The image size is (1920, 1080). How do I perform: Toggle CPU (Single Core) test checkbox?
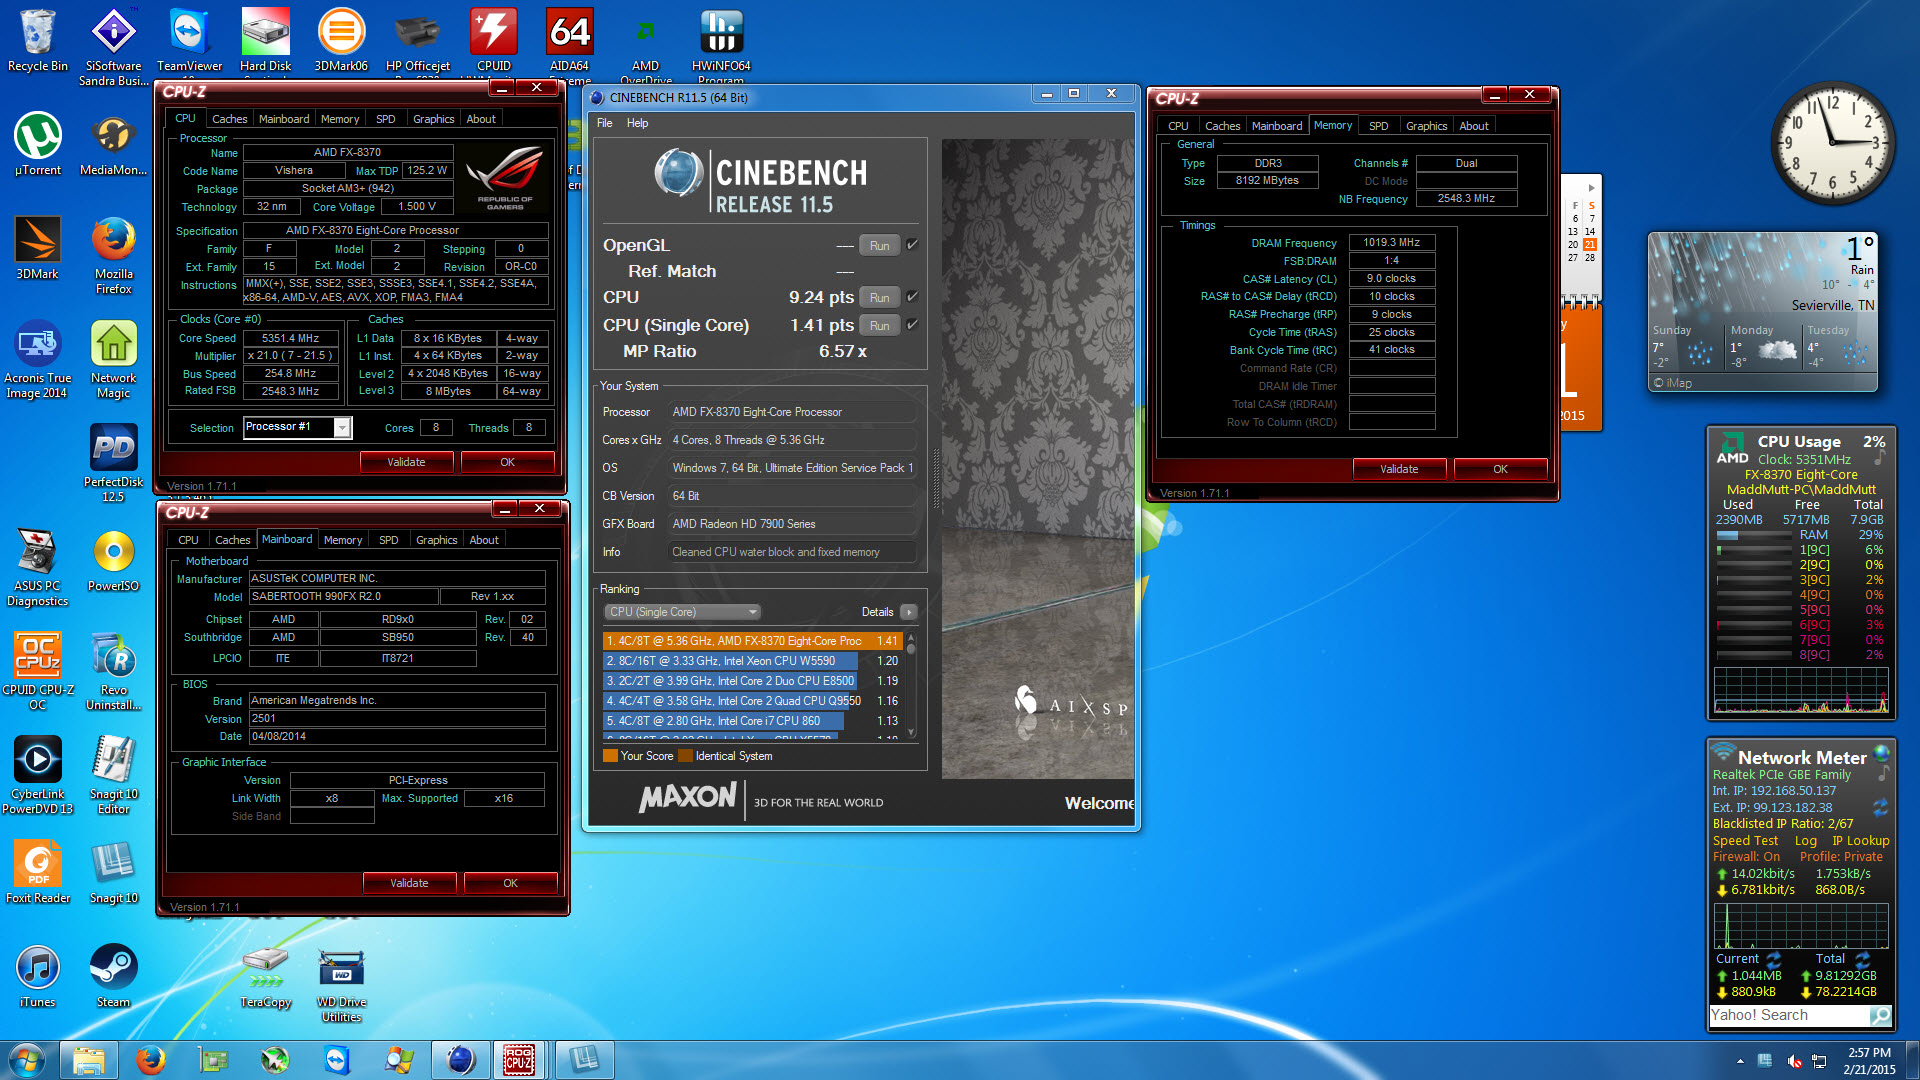pos(912,325)
